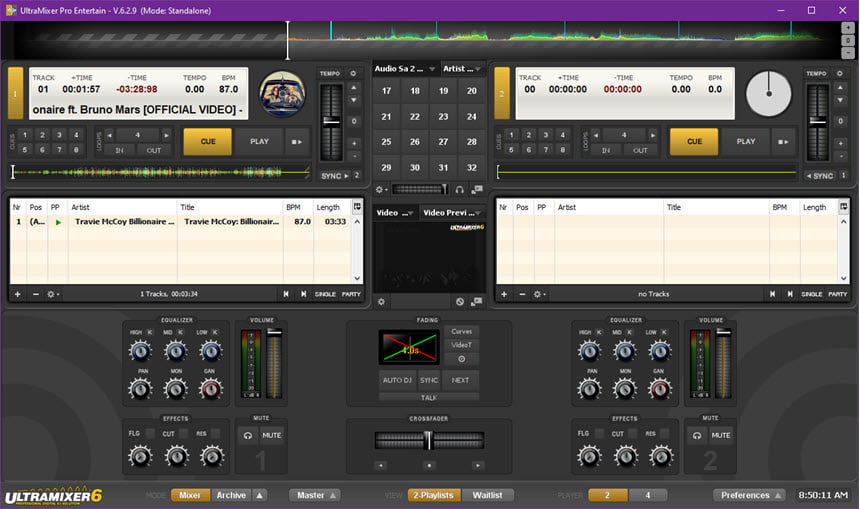
Task: Enable SINGLE mode on left playlist
Action: click(325, 294)
